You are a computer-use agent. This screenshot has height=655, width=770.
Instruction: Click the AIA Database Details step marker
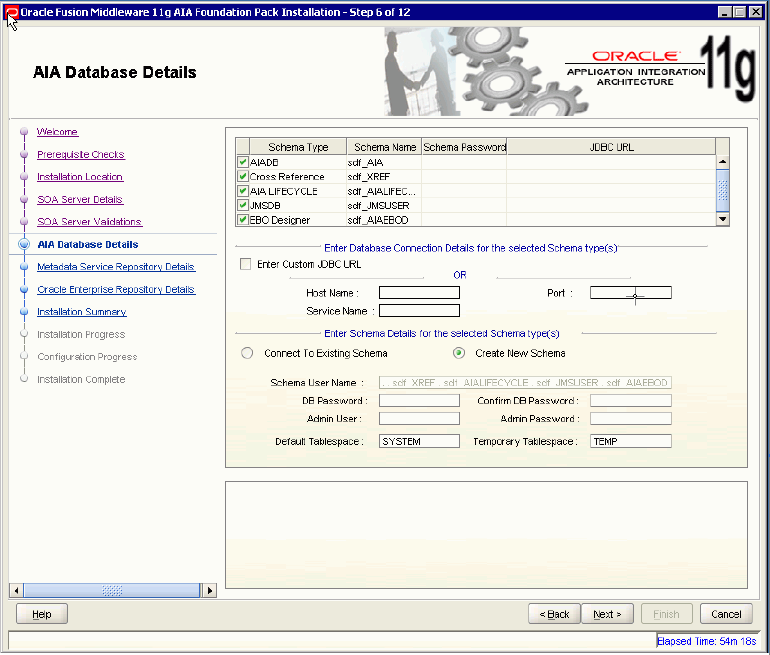[24, 244]
